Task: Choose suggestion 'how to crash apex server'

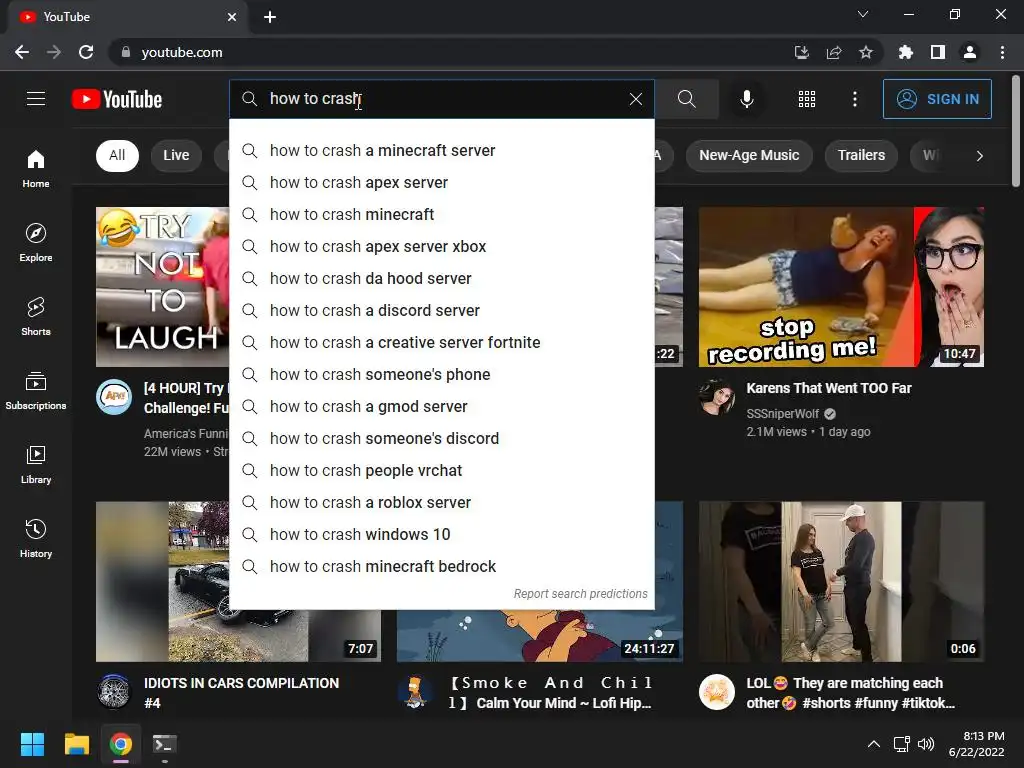Action: tap(441, 182)
